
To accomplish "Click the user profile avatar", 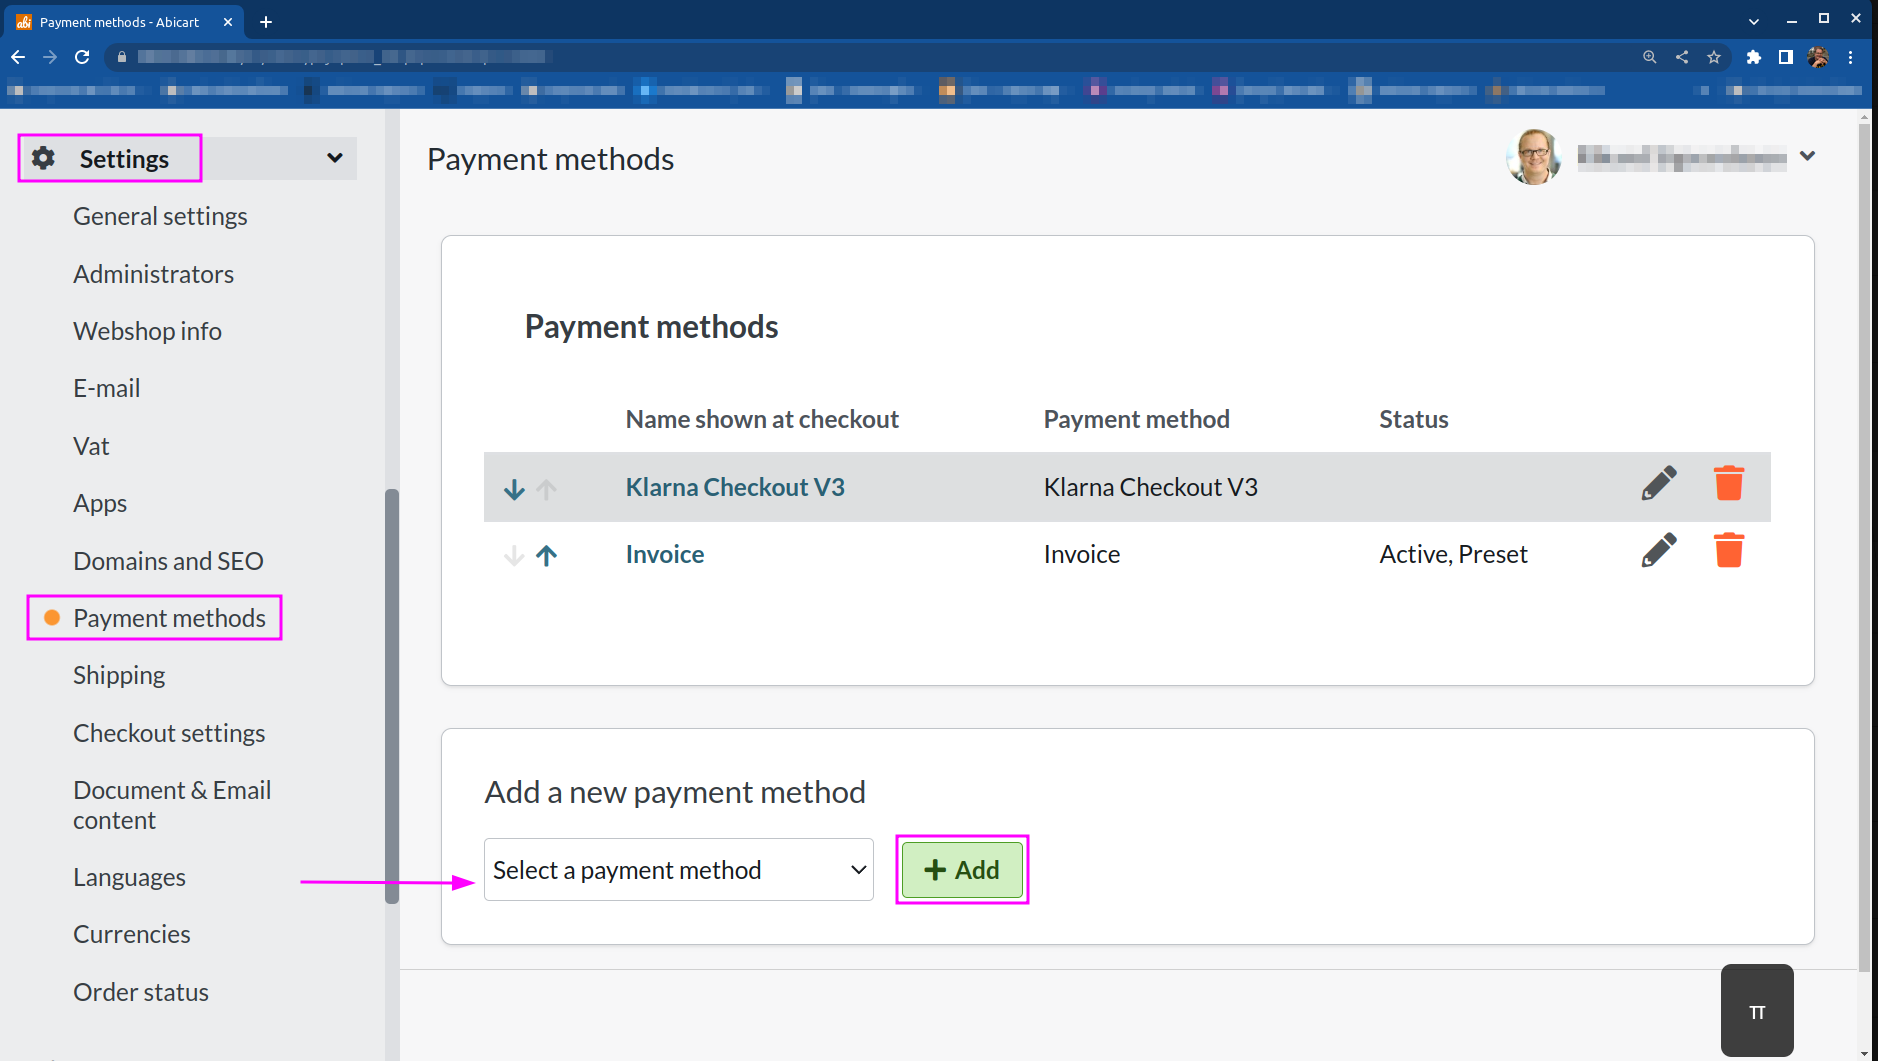I will tap(1534, 157).
